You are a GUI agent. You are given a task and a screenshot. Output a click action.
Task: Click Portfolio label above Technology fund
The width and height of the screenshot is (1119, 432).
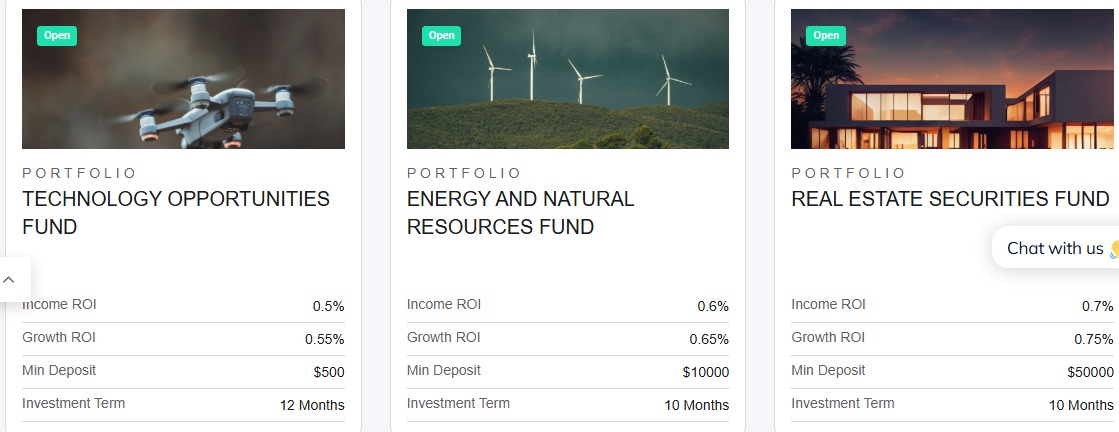tap(80, 173)
